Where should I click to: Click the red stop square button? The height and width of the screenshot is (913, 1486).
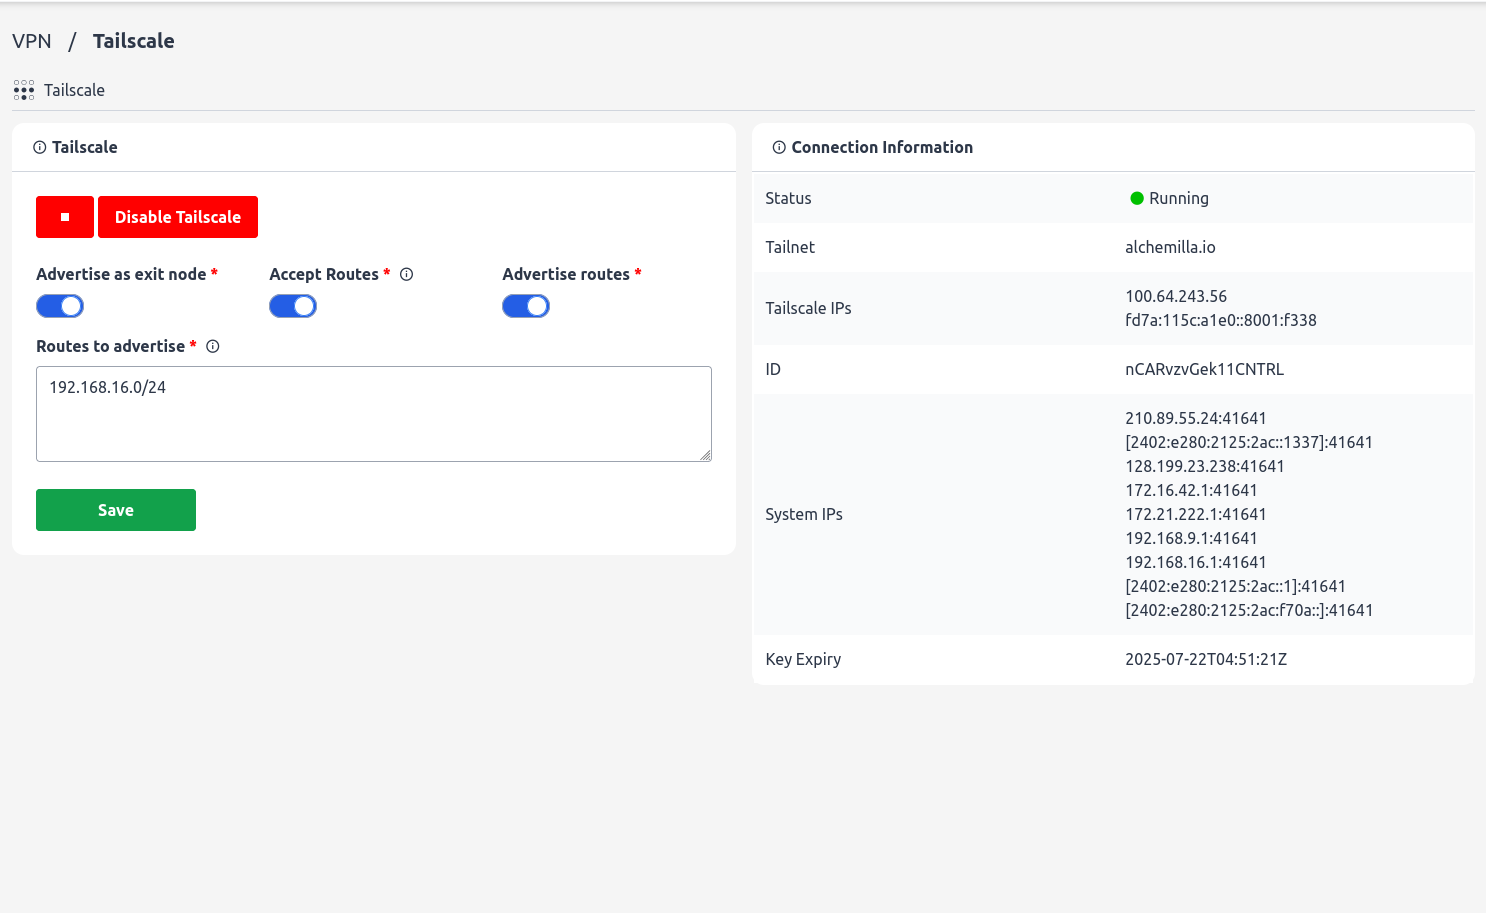[x=65, y=217]
